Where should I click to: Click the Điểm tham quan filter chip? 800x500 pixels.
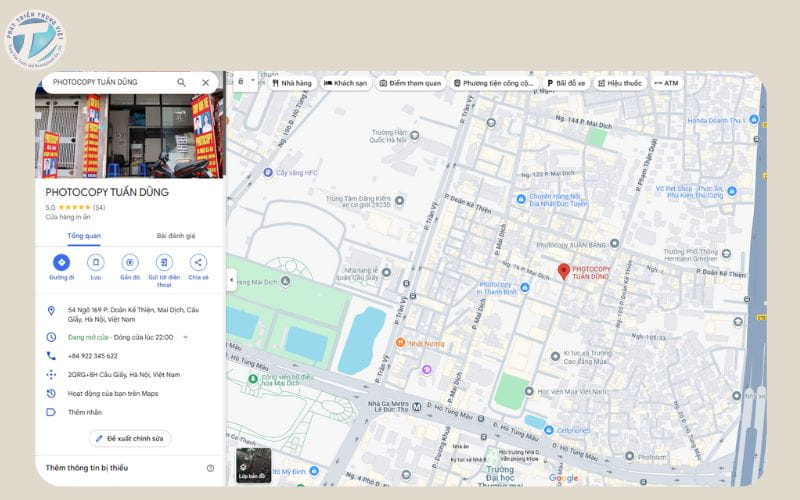pyautogui.click(x=410, y=83)
